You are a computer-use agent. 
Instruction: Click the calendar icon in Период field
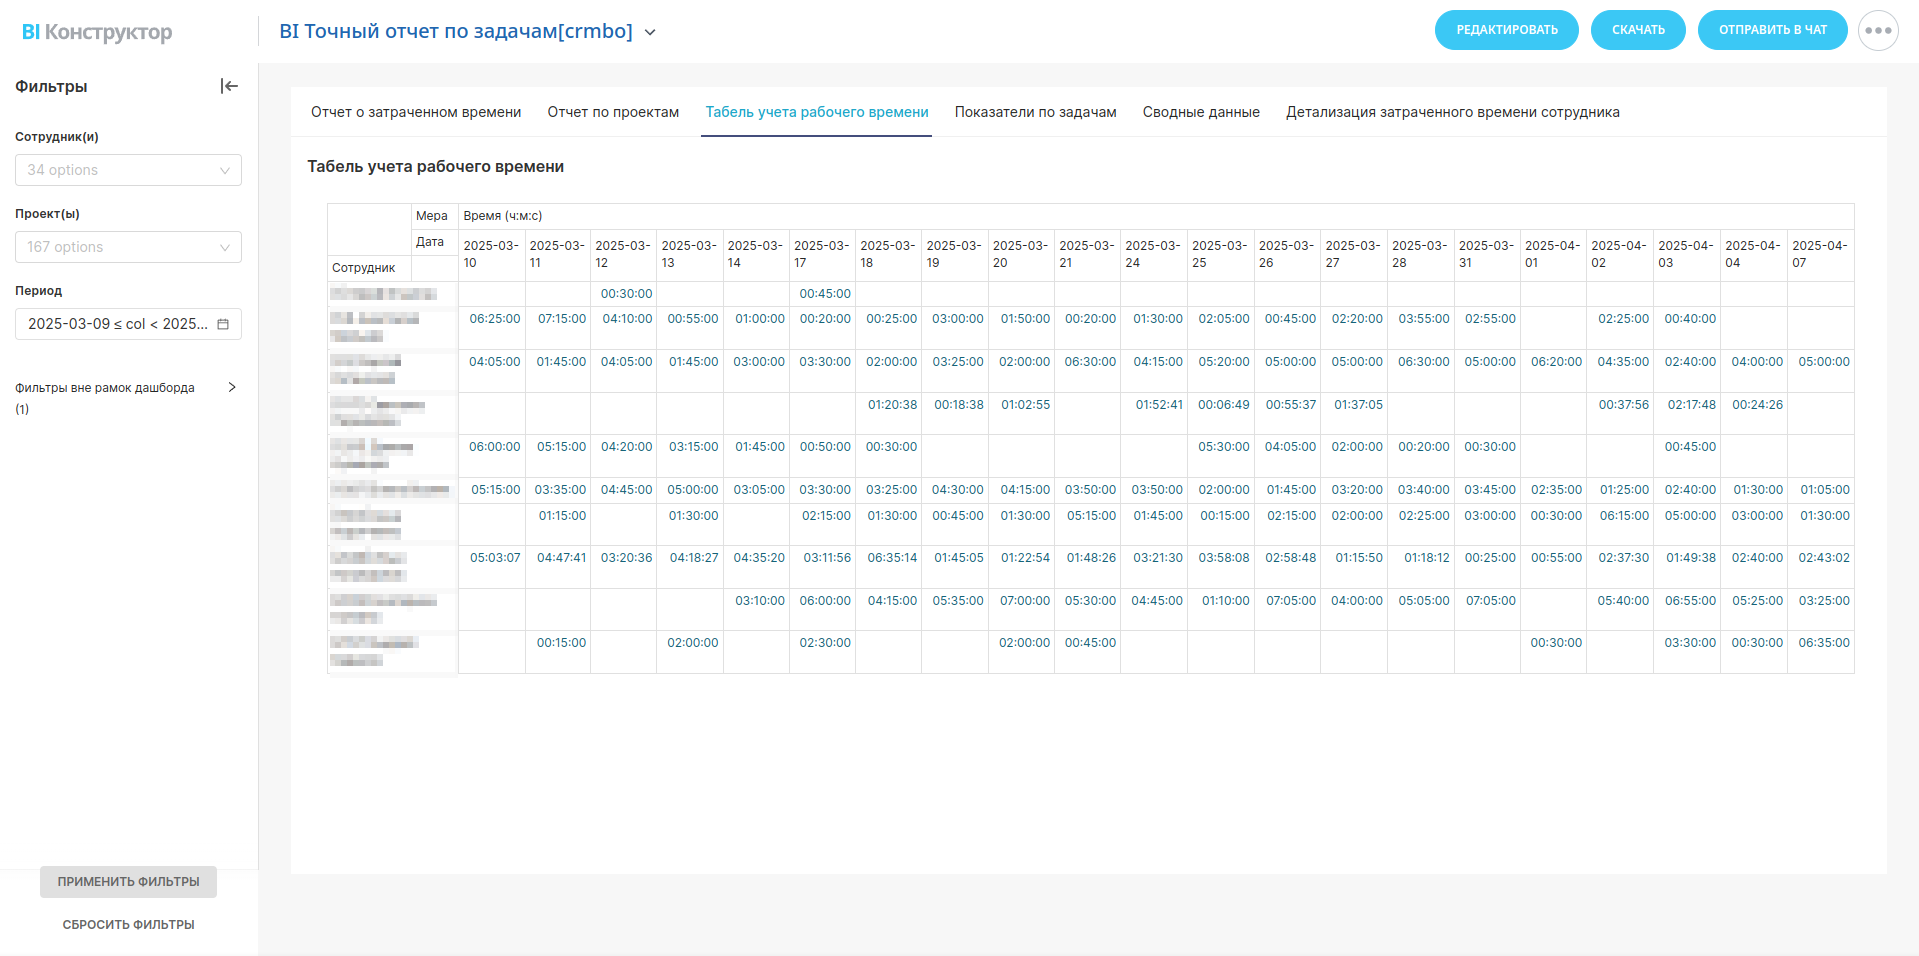(223, 324)
